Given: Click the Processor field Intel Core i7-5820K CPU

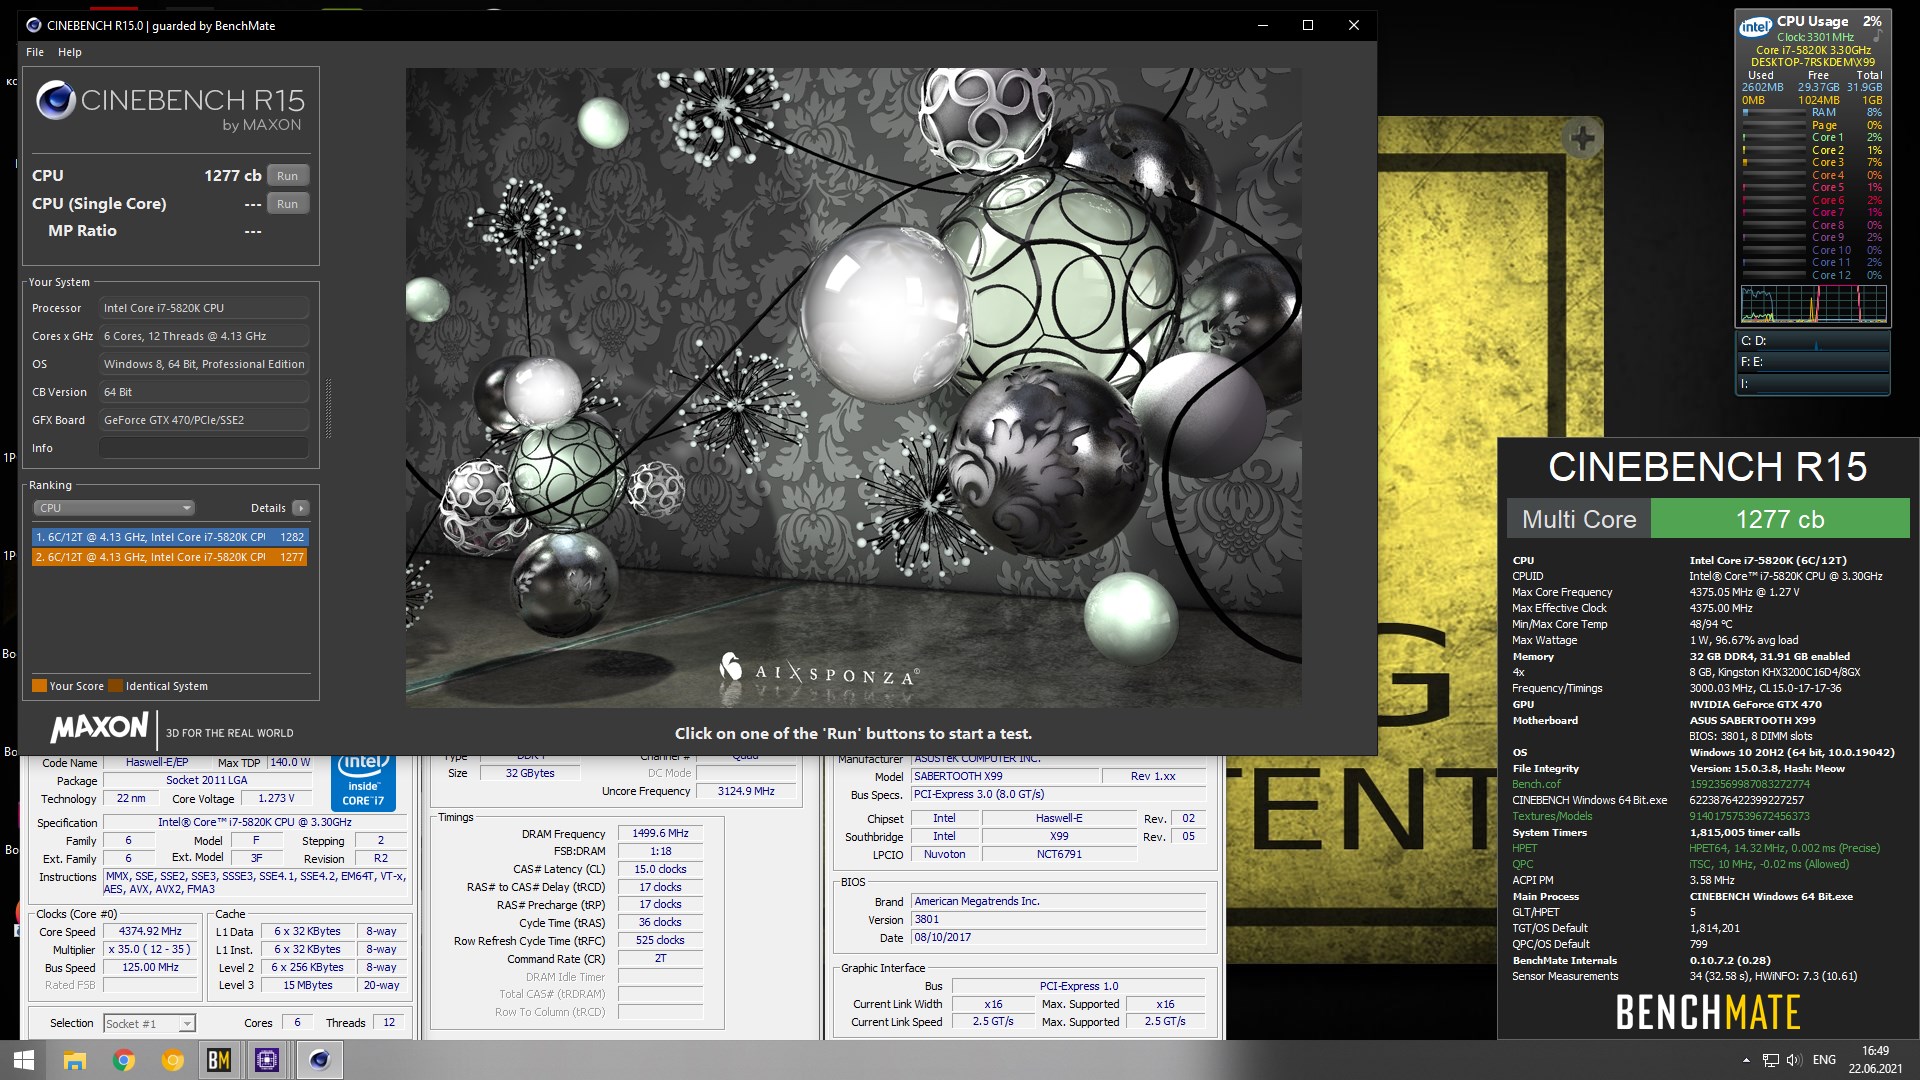Looking at the screenshot, I should pyautogui.click(x=204, y=308).
